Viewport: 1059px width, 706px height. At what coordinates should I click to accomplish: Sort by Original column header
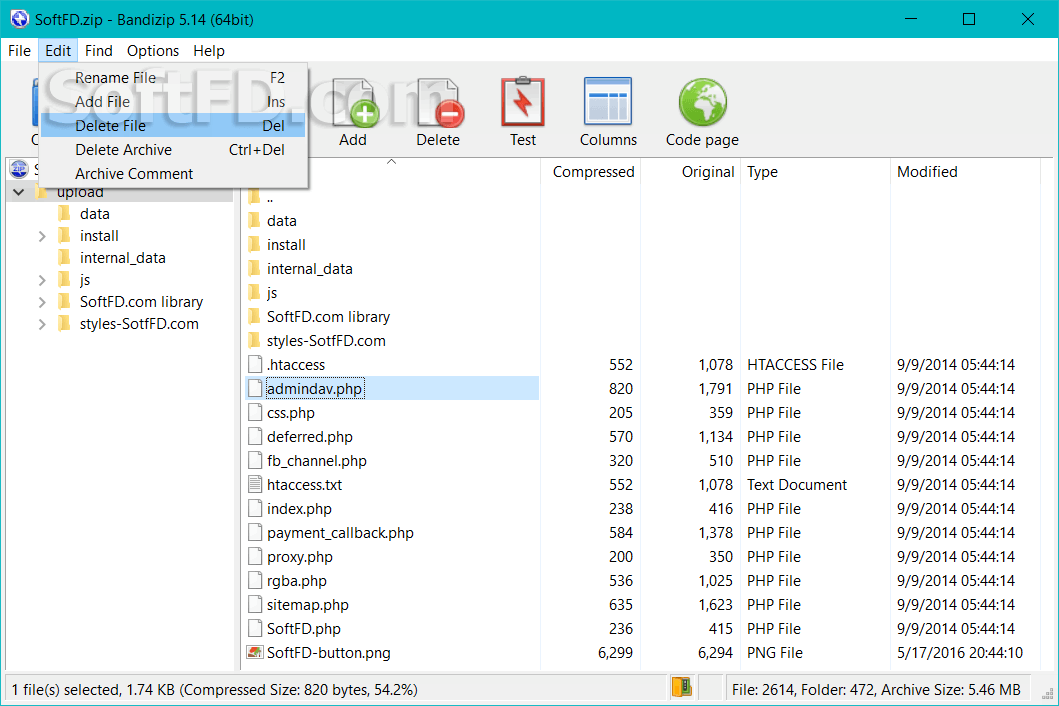pos(690,172)
